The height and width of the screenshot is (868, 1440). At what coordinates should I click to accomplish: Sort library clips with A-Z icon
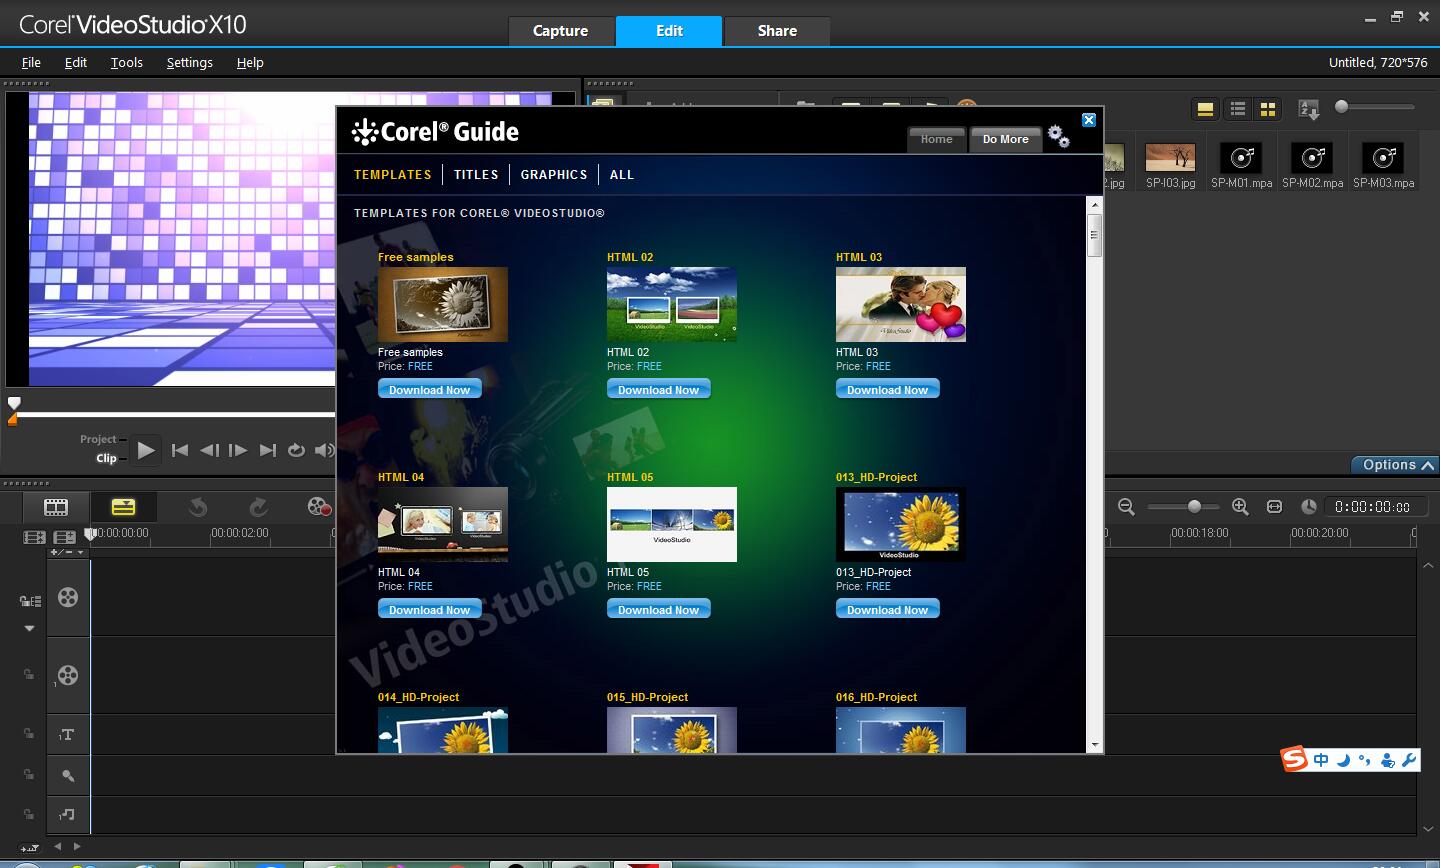(1308, 109)
